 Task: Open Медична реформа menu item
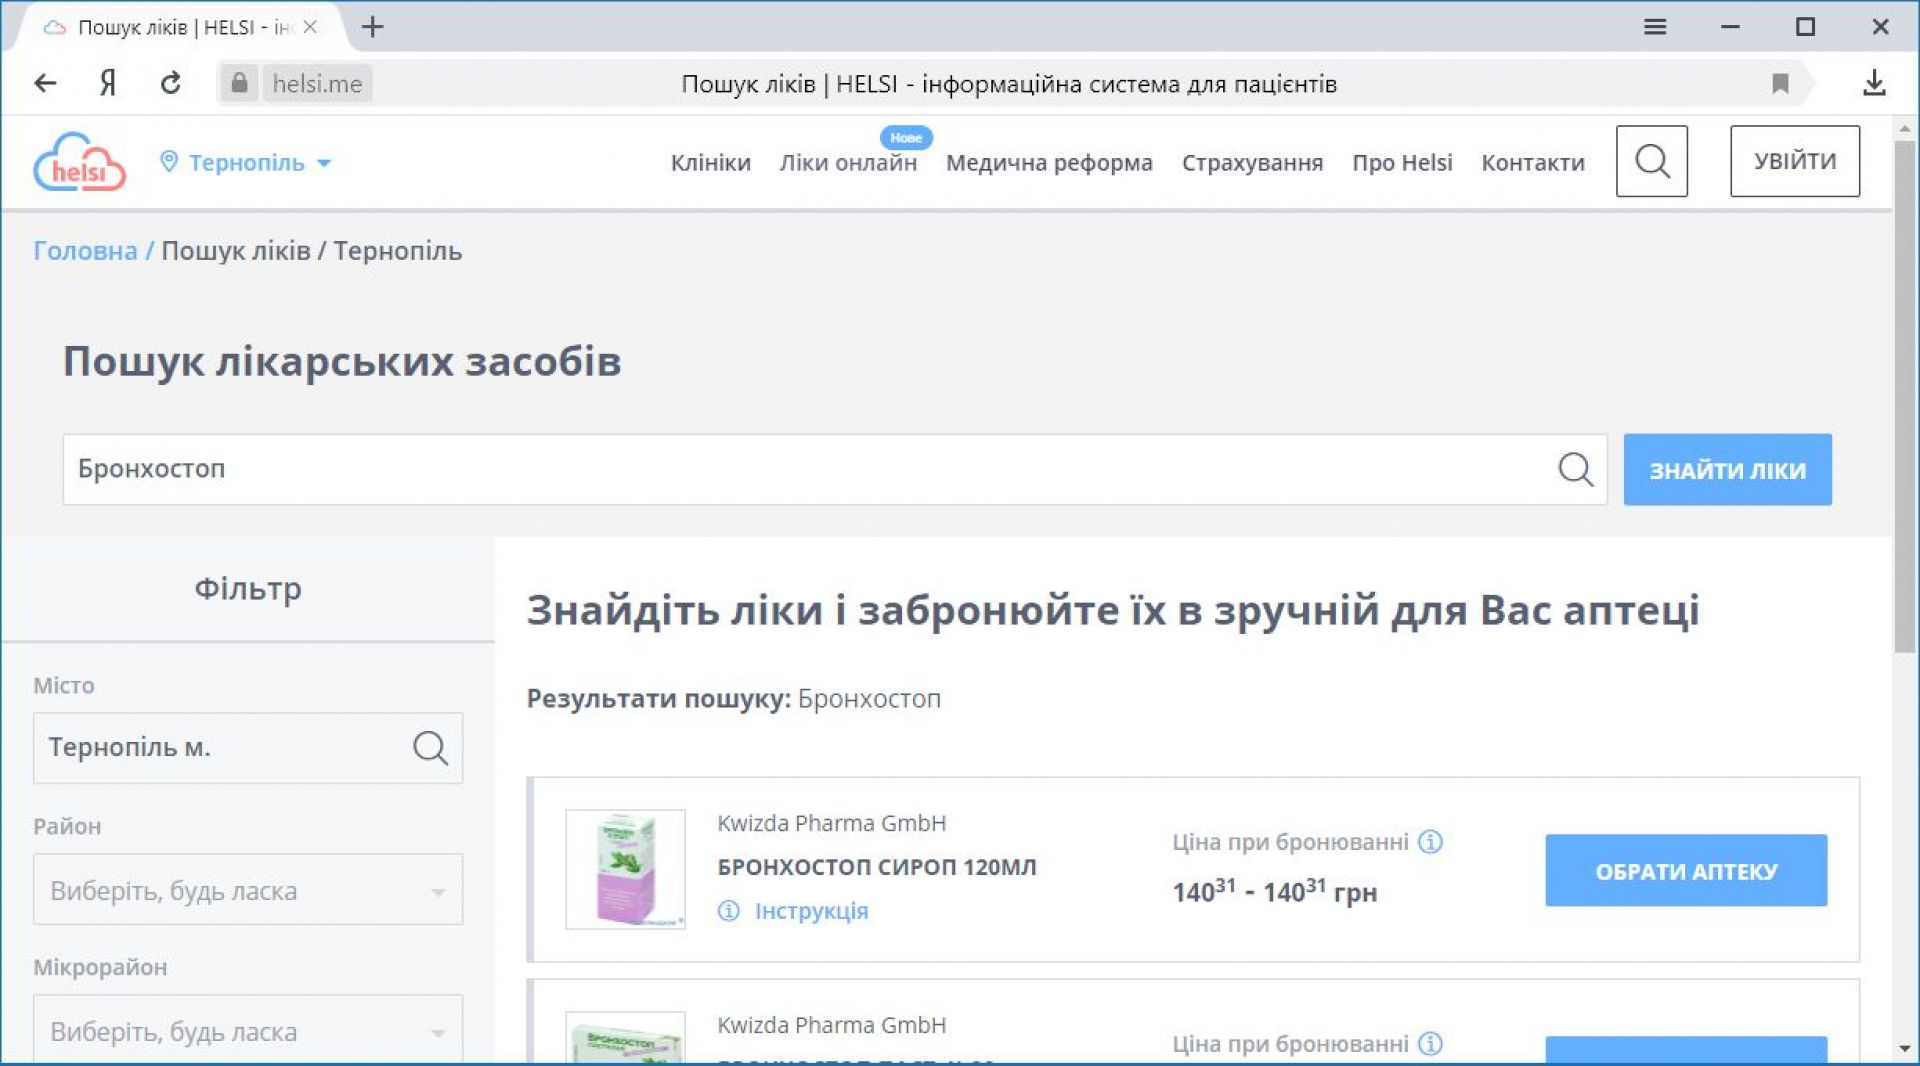pos(1049,162)
